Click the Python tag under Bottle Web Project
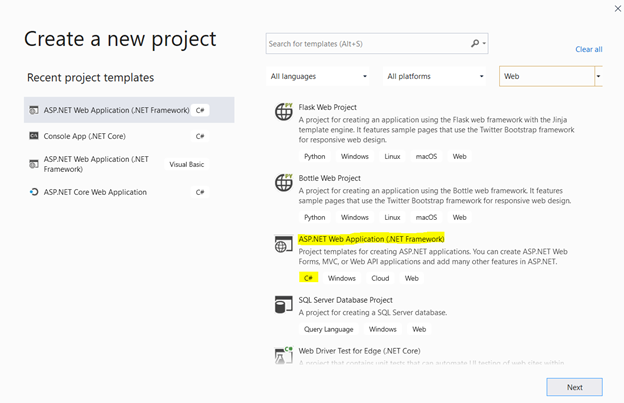This screenshot has width=624, height=403. point(314,217)
